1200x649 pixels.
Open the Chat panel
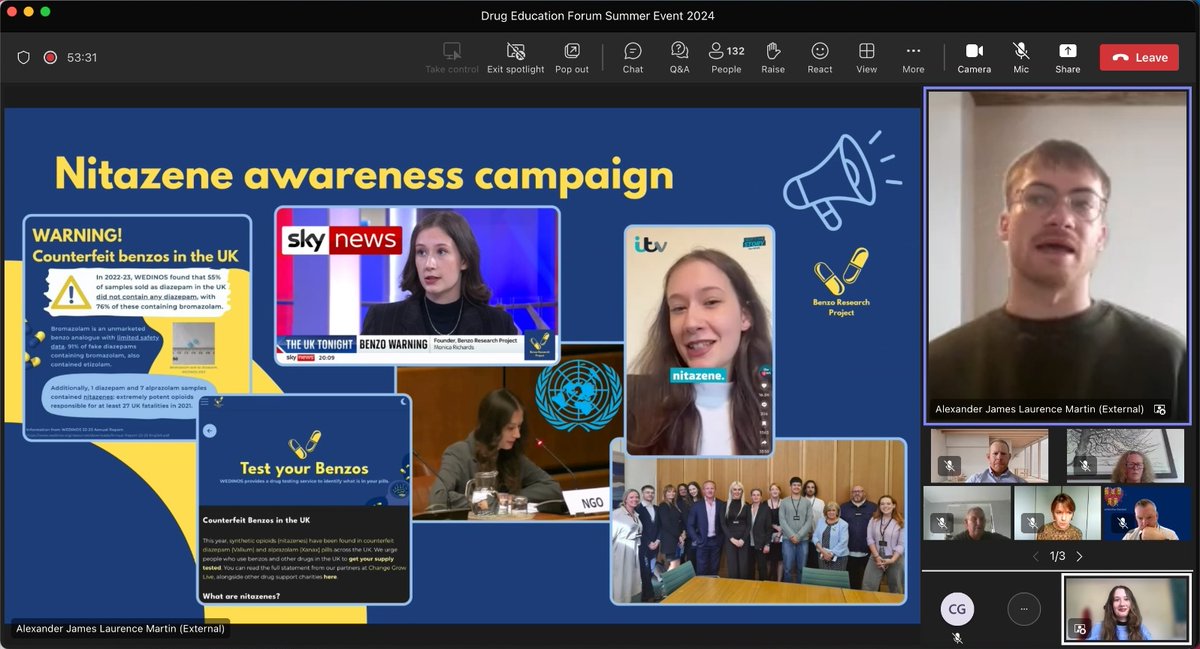[x=633, y=58]
